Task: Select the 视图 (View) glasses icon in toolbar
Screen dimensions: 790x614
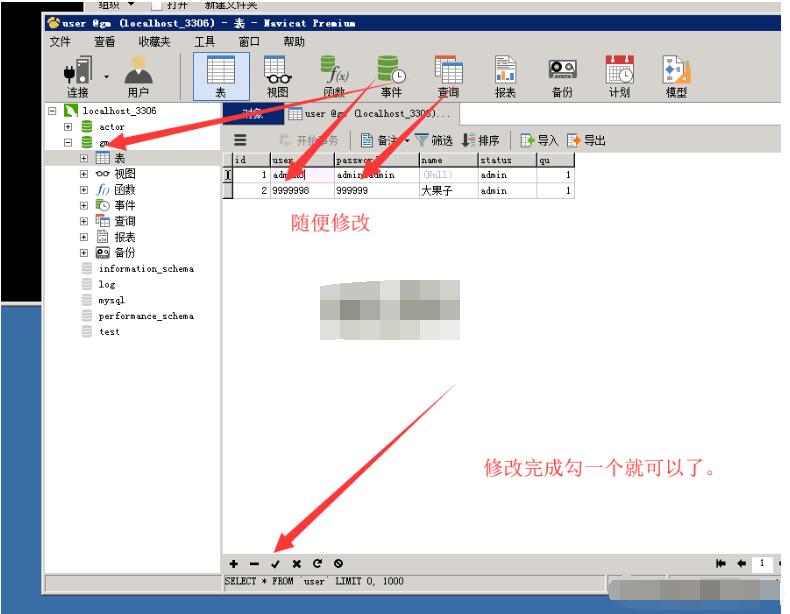Action: 278,74
